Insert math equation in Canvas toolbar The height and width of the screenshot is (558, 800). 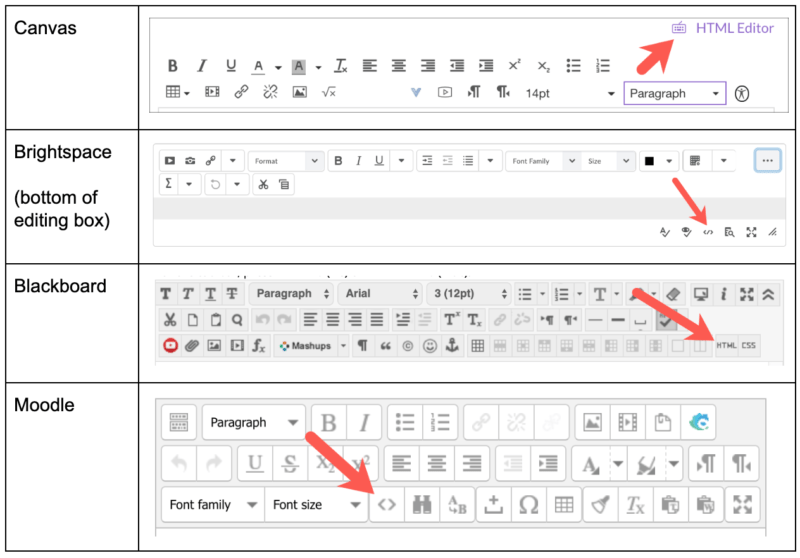(x=329, y=92)
